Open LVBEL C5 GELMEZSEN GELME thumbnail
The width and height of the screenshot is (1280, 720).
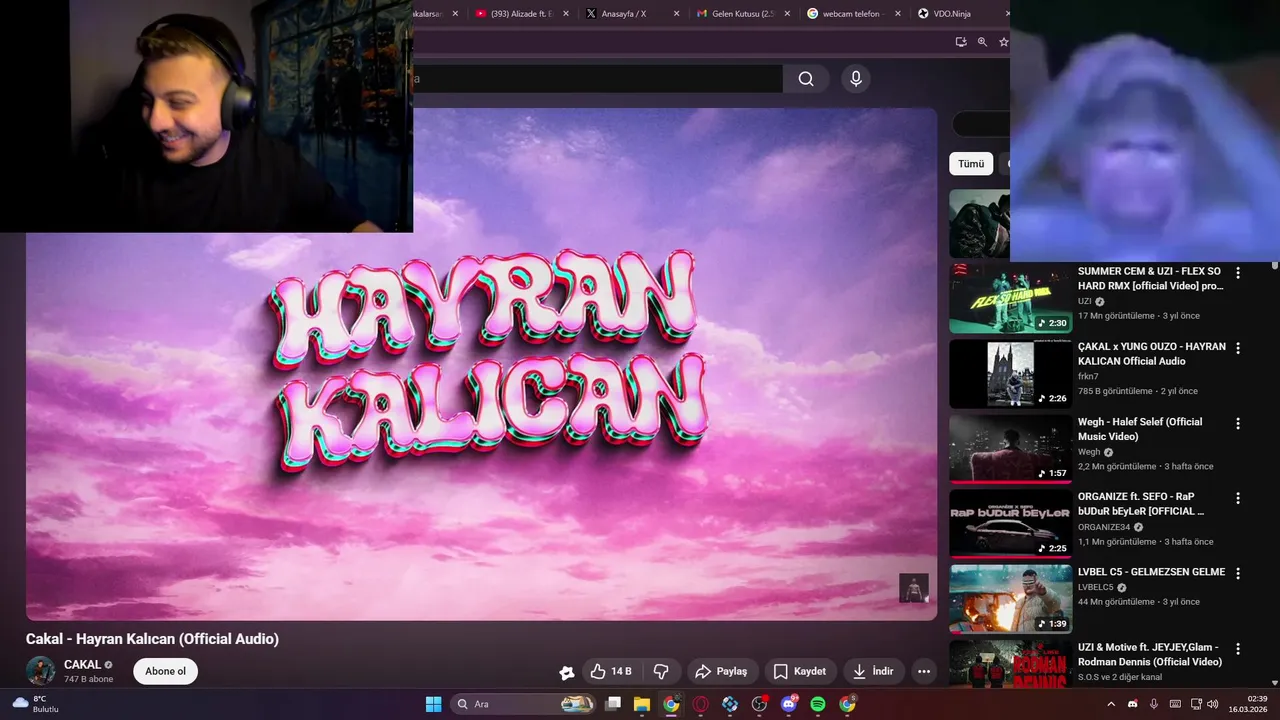1010,599
